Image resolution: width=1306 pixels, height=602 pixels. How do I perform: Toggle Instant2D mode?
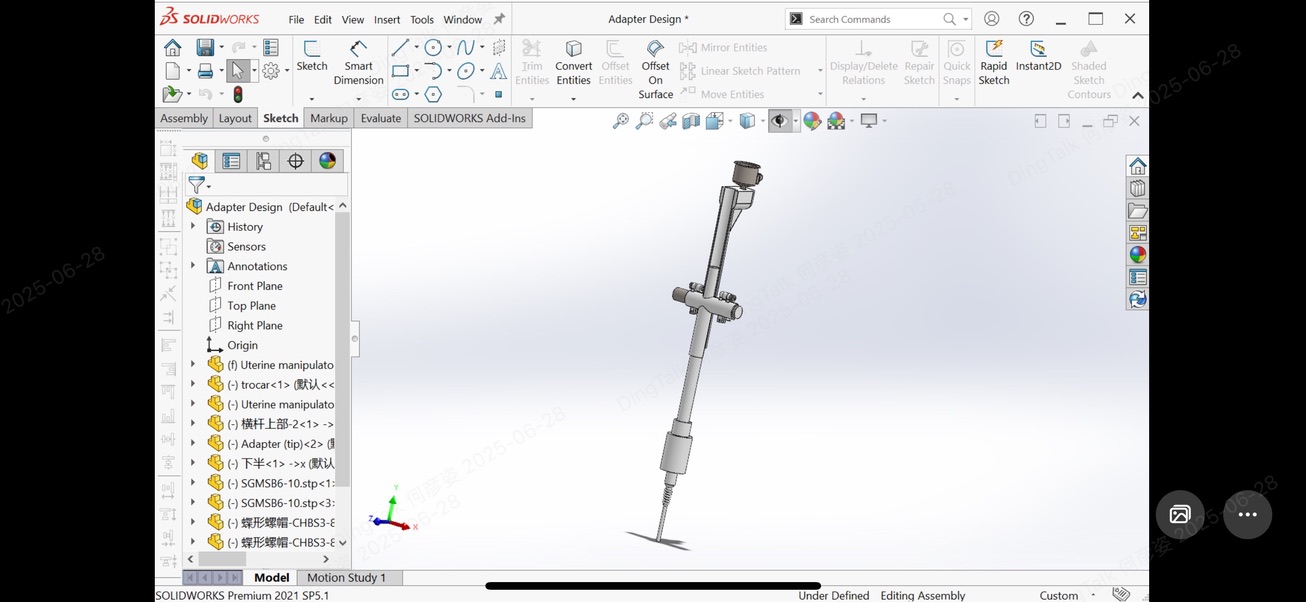(x=1038, y=55)
